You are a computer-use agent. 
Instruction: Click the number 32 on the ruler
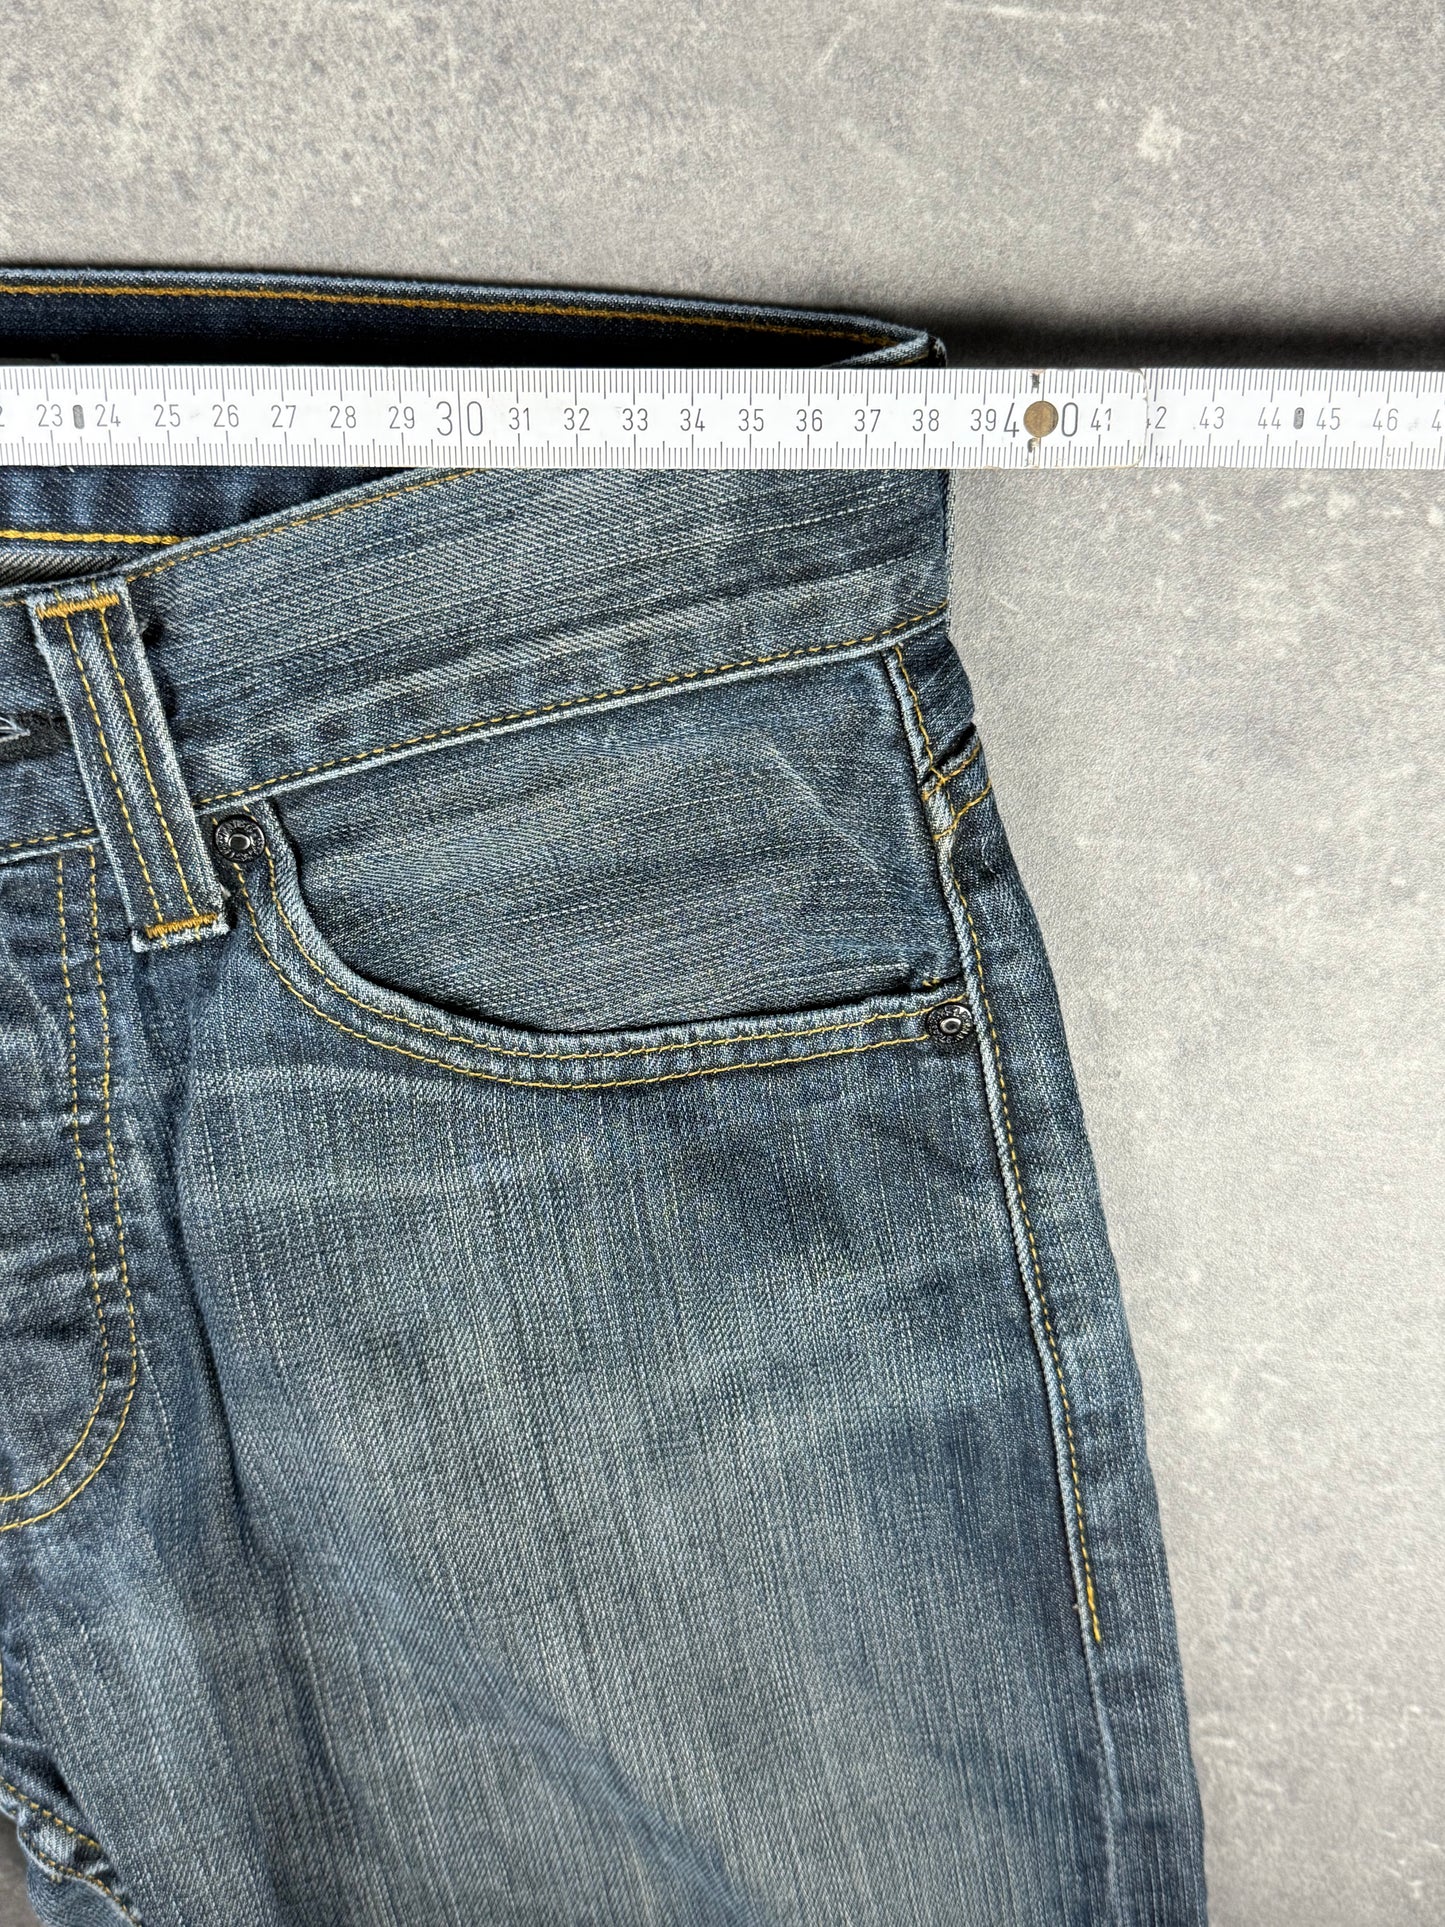pyautogui.click(x=577, y=420)
